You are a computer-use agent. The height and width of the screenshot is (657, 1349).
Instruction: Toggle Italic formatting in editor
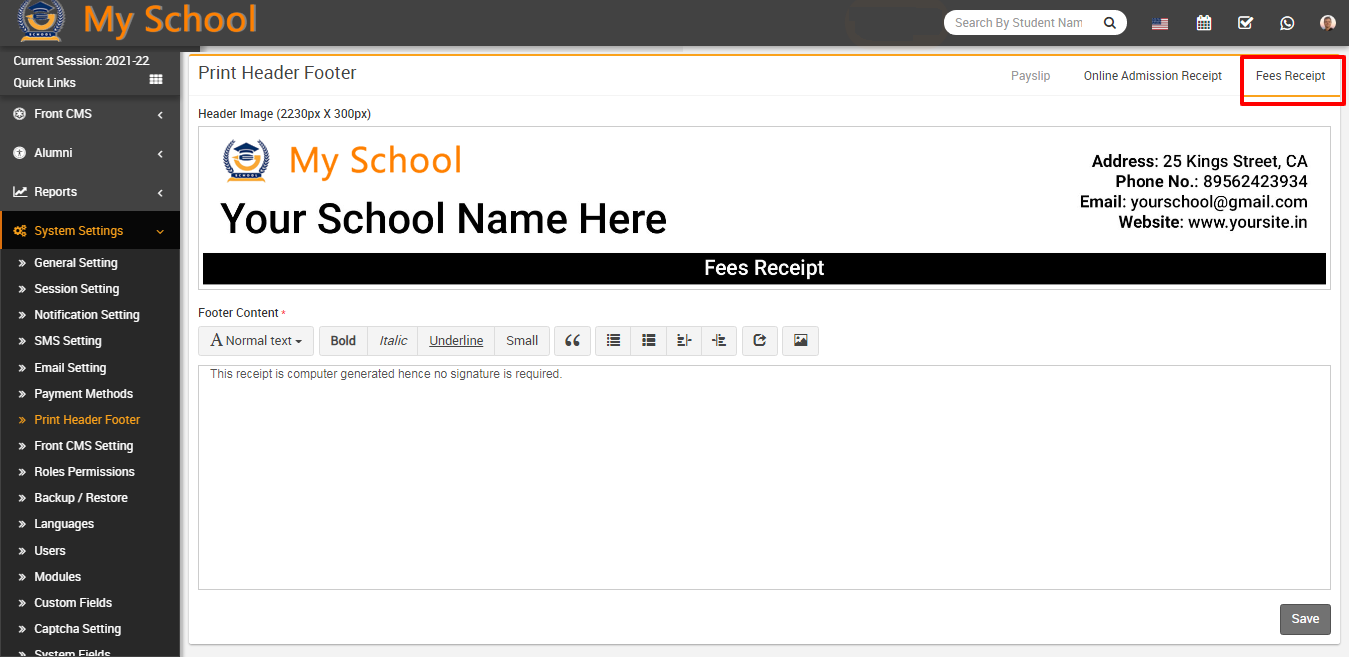[393, 341]
